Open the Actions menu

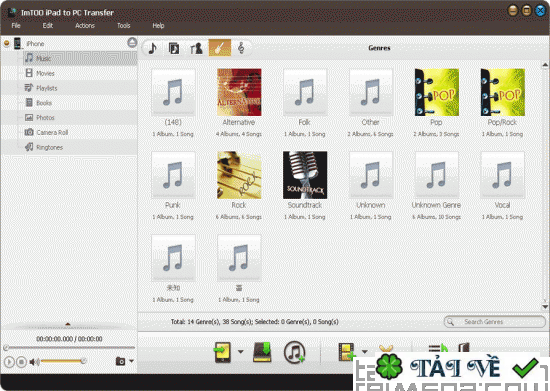click(x=85, y=26)
